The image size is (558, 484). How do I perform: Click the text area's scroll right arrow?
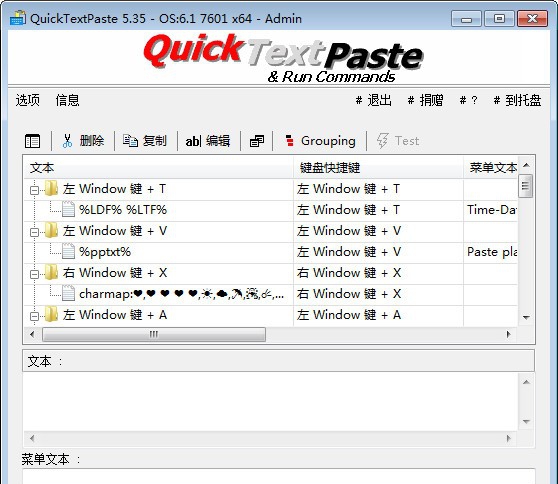click(x=509, y=438)
